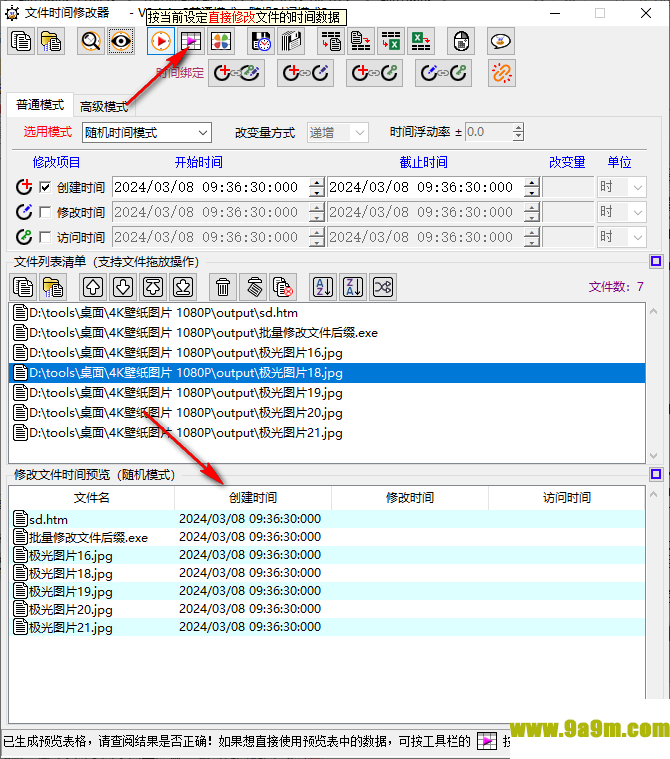Screen dimensions: 670x759
Task: Click the 创建时间 start time field
Action: (211, 187)
